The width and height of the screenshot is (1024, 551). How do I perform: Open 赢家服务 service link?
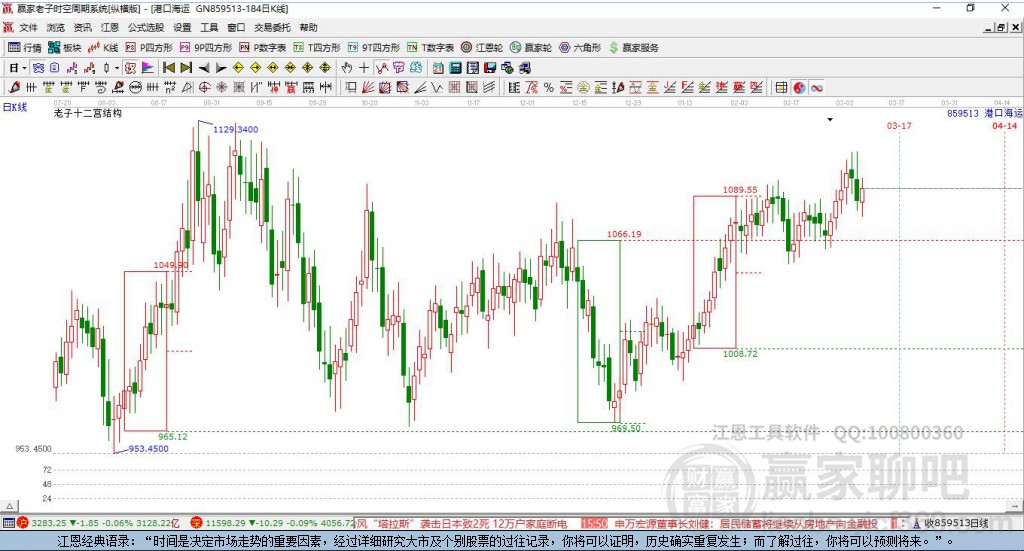(x=634, y=48)
